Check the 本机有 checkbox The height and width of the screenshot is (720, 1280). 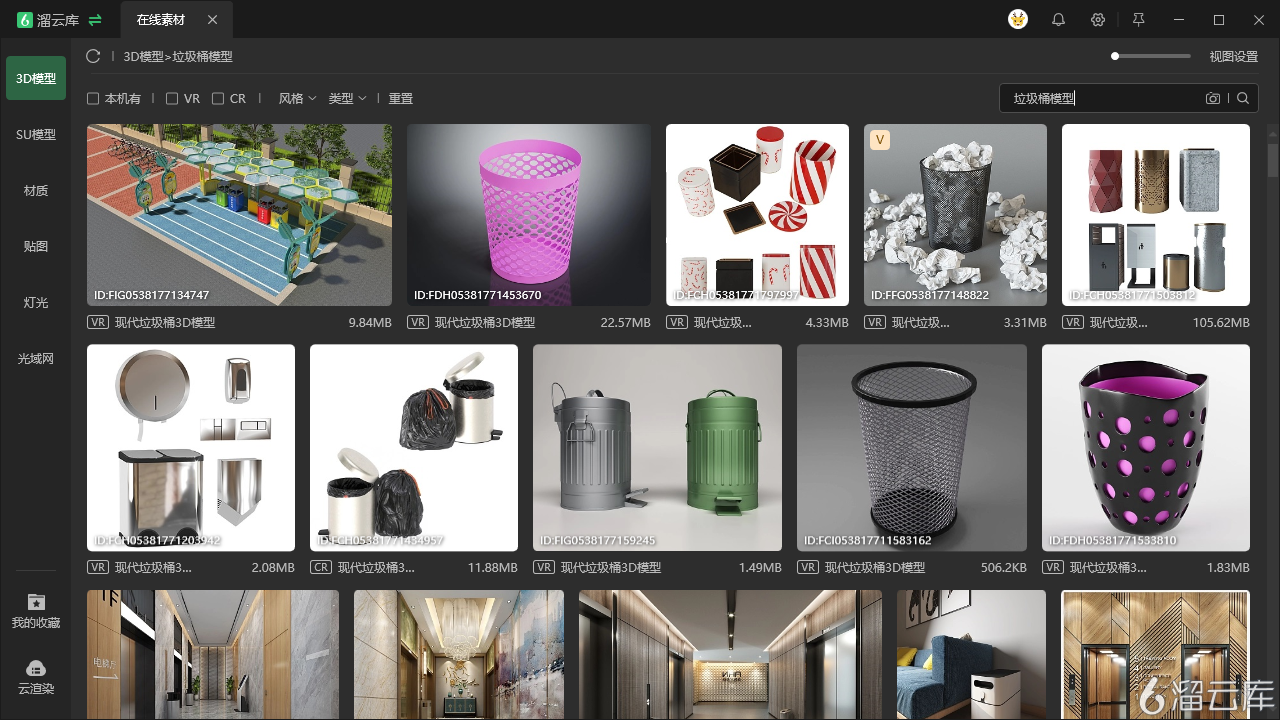click(93, 99)
